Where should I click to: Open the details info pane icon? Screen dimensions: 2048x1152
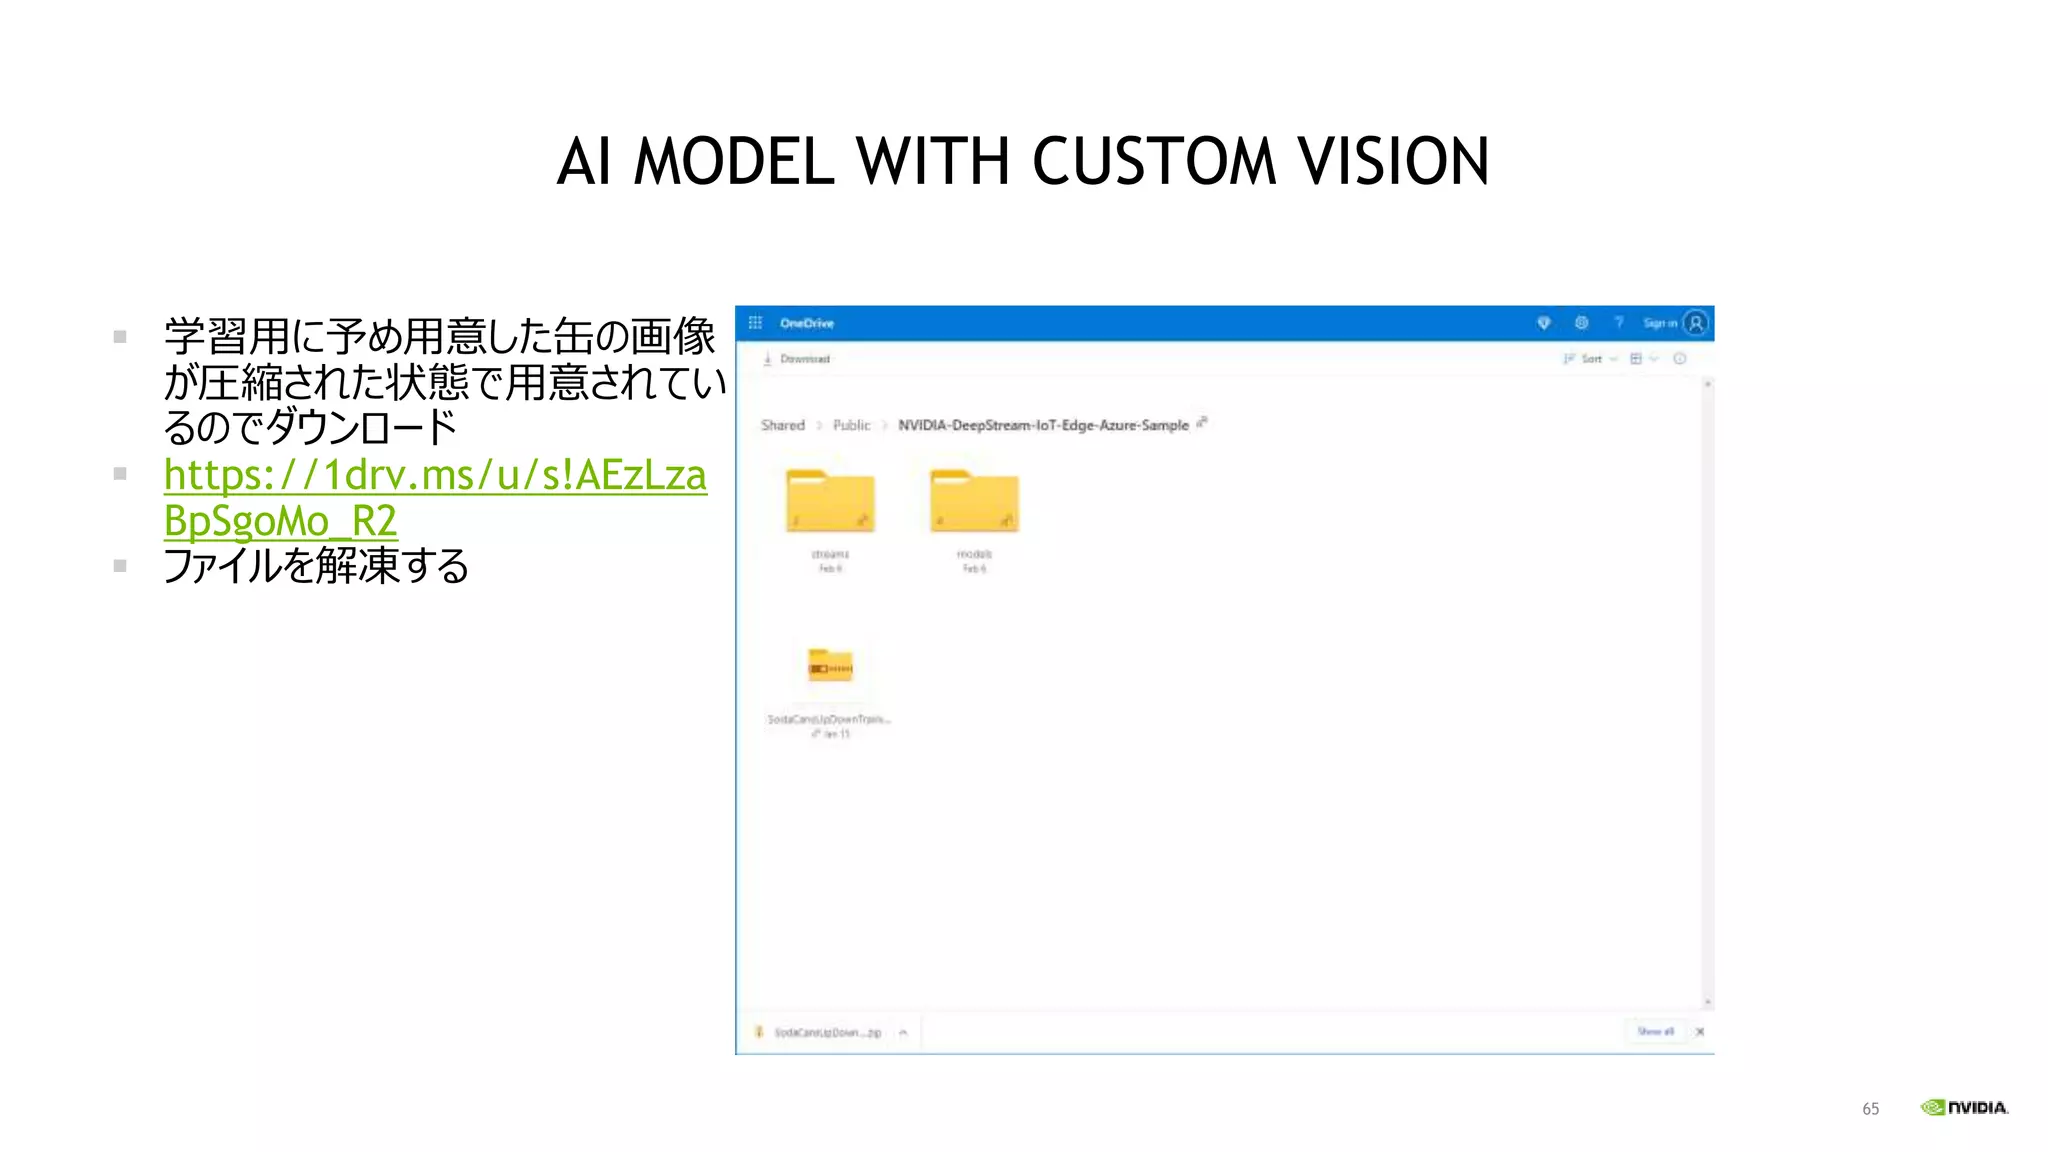[1680, 359]
